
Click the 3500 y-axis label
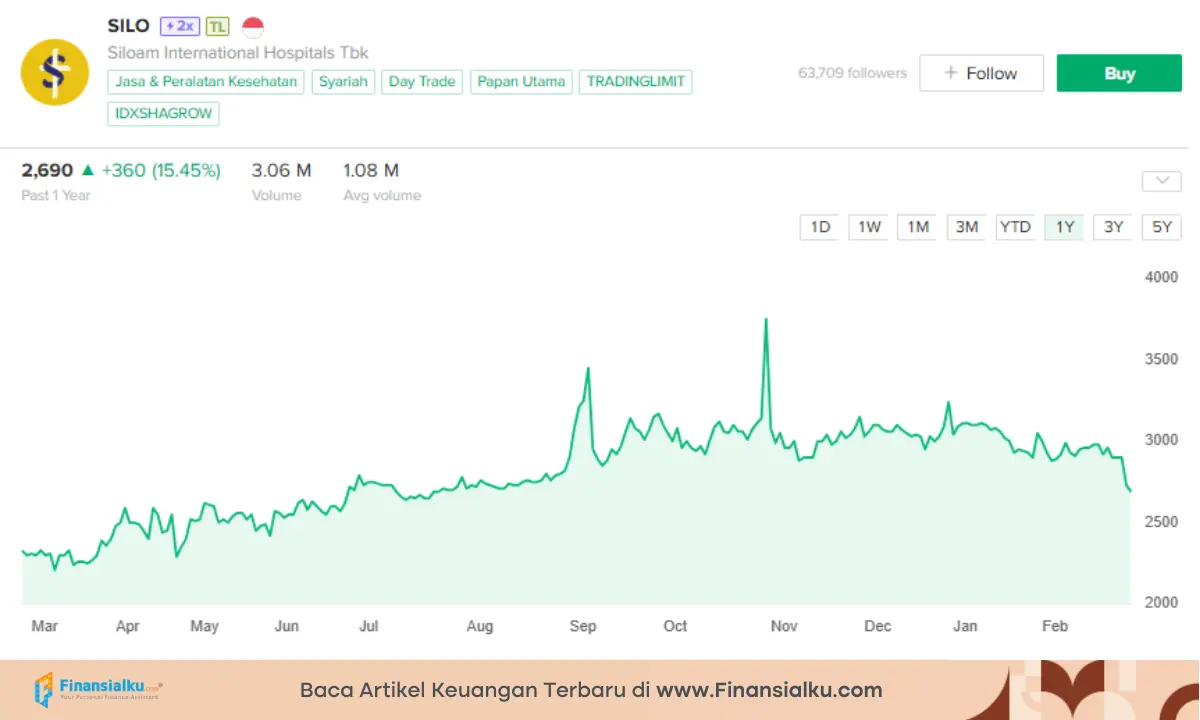1161,359
